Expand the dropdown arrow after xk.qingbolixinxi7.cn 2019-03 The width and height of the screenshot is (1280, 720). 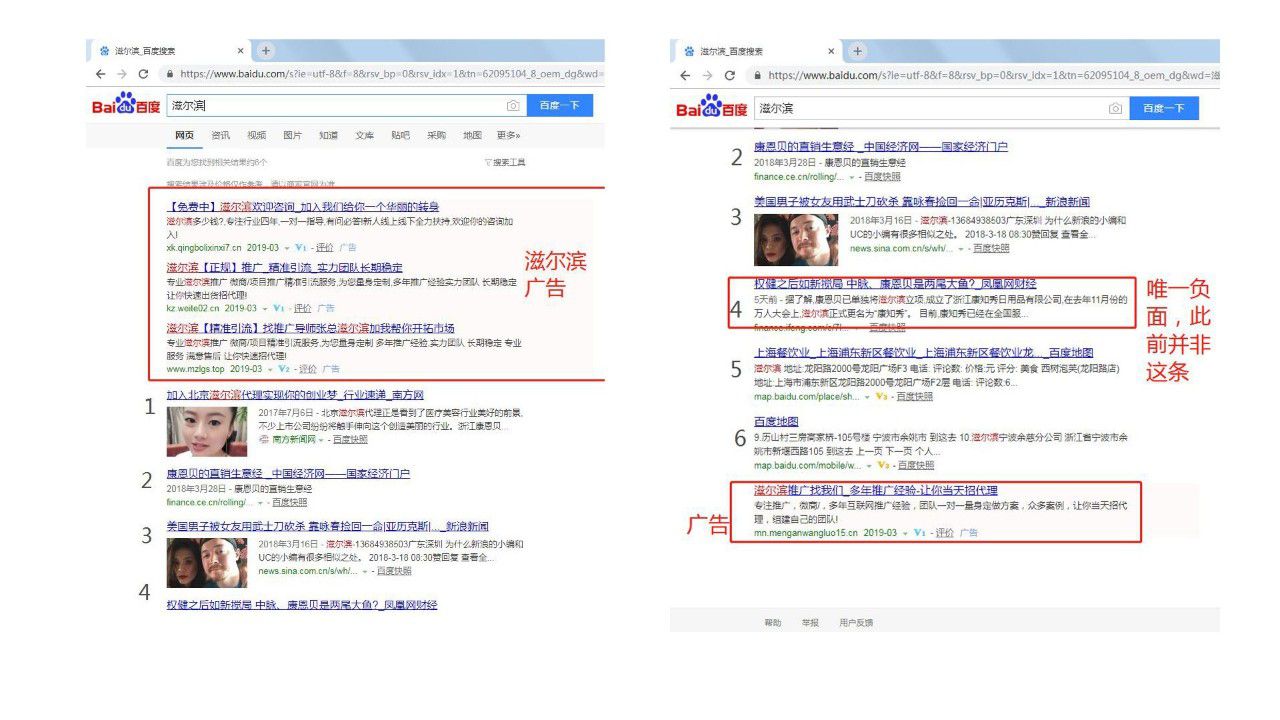click(x=287, y=248)
